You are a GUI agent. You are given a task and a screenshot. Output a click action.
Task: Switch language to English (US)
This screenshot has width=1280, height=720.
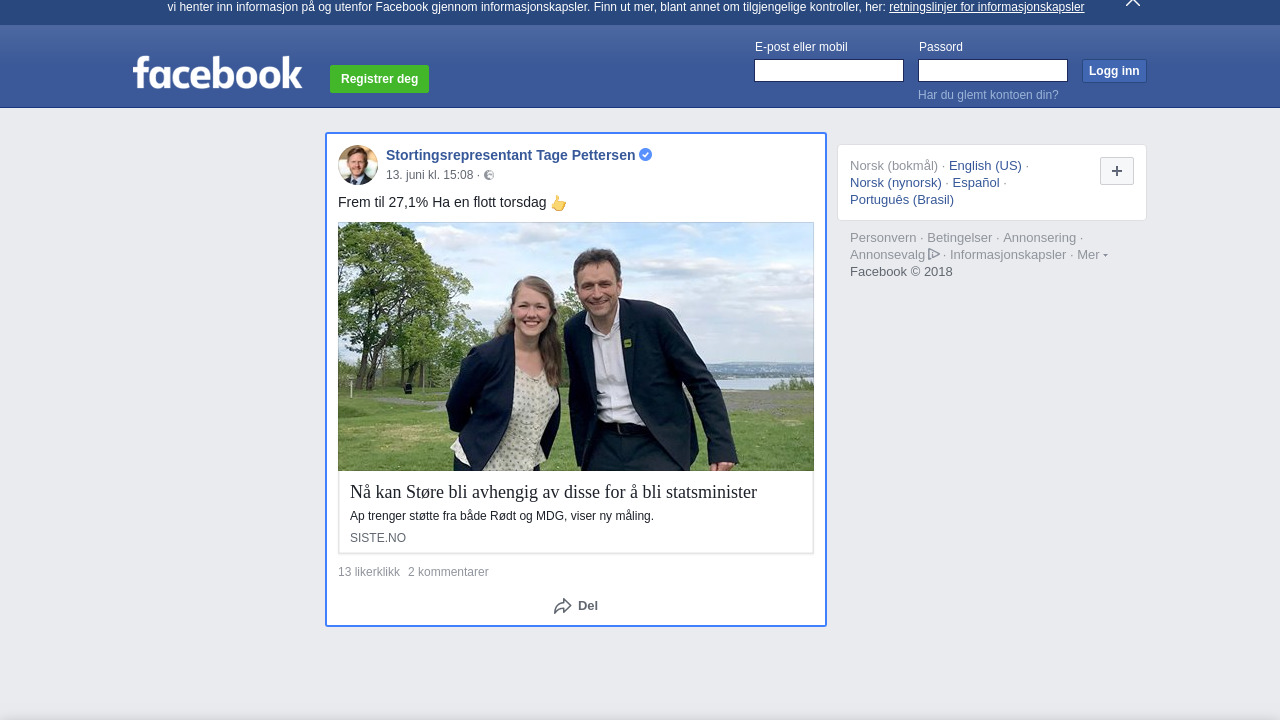coord(985,166)
